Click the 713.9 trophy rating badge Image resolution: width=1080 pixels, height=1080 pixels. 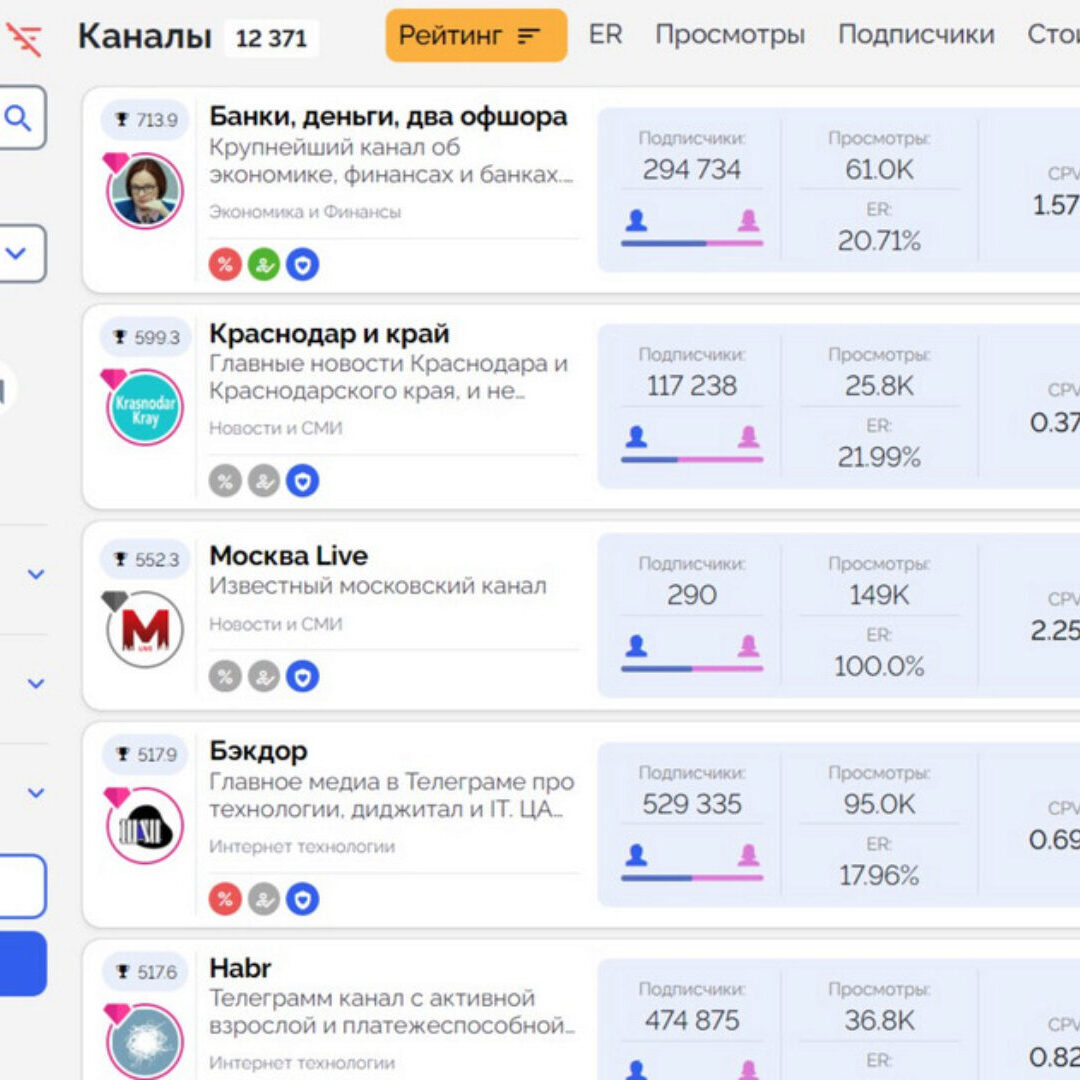pyautogui.click(x=146, y=120)
